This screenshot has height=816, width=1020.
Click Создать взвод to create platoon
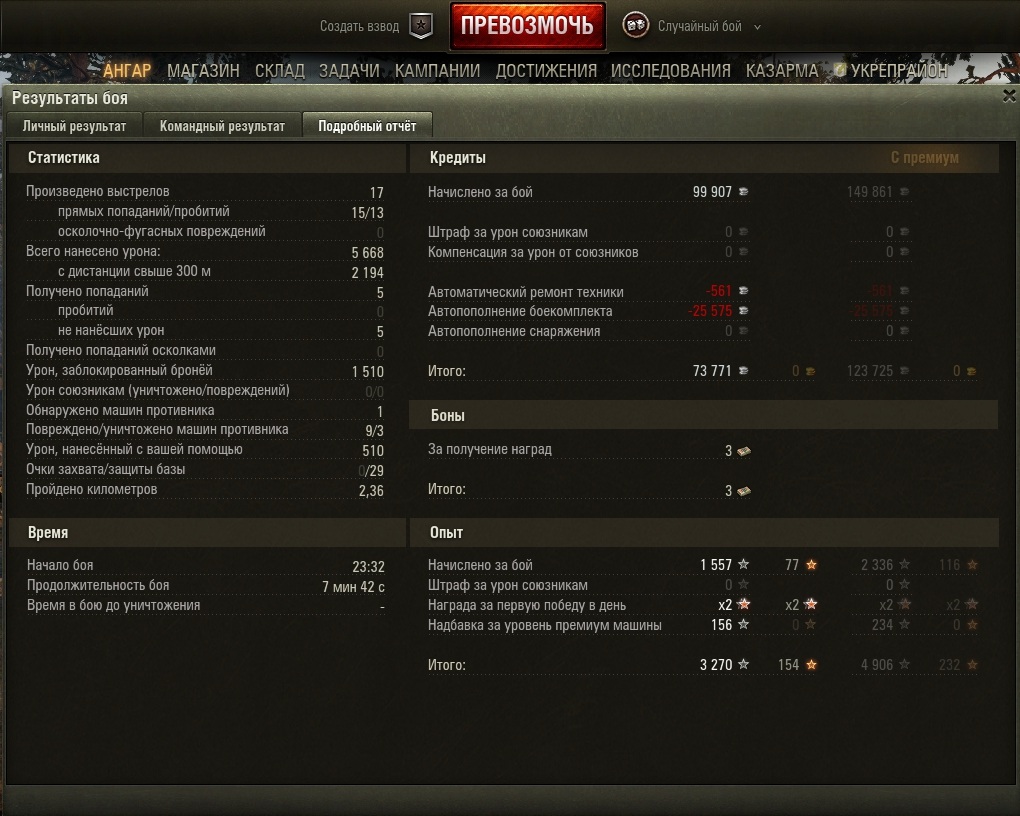[360, 26]
